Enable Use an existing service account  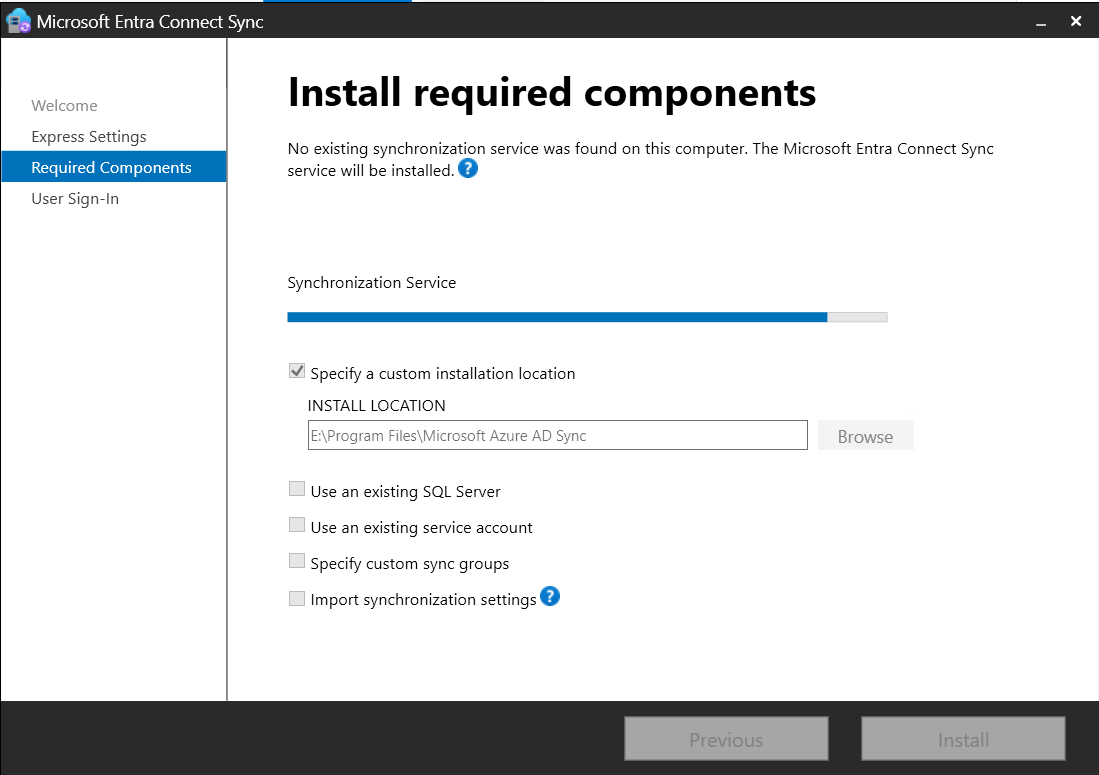pos(296,524)
